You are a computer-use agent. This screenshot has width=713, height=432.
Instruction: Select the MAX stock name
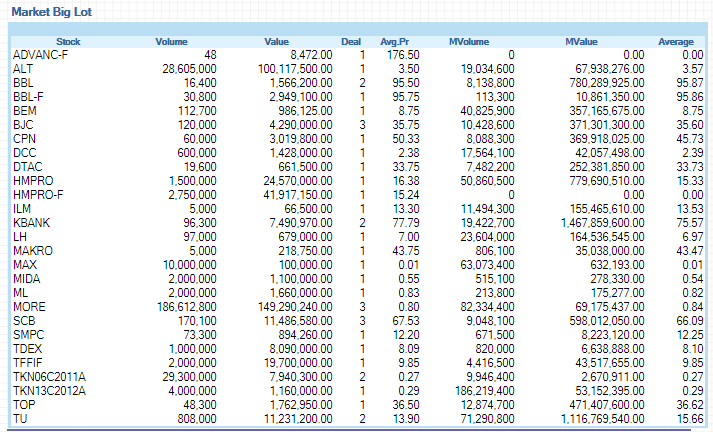point(25,265)
